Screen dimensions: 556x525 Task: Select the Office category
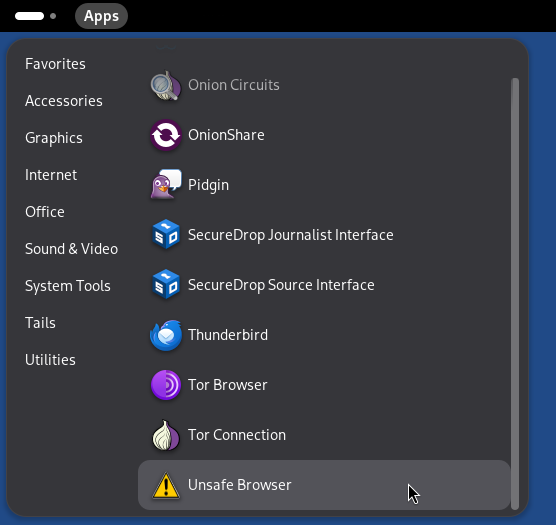[x=45, y=212]
